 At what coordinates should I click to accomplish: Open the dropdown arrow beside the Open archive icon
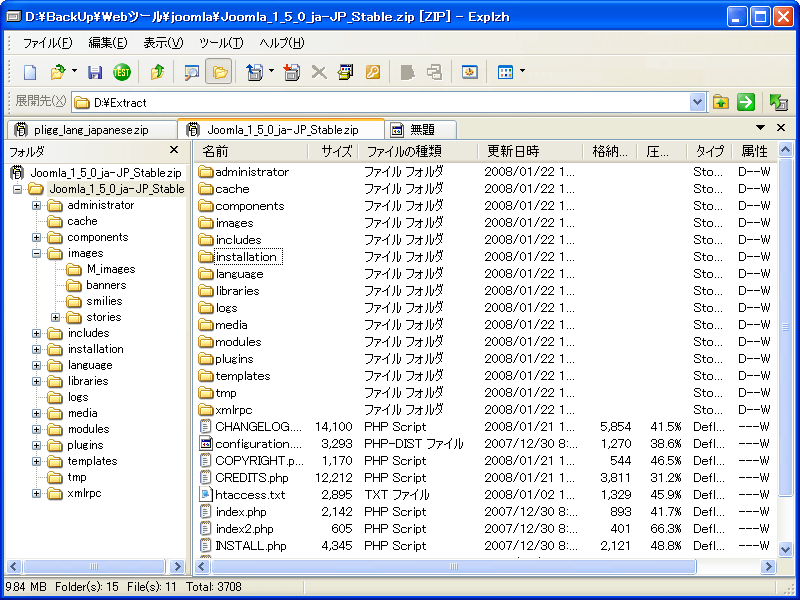click(74, 71)
